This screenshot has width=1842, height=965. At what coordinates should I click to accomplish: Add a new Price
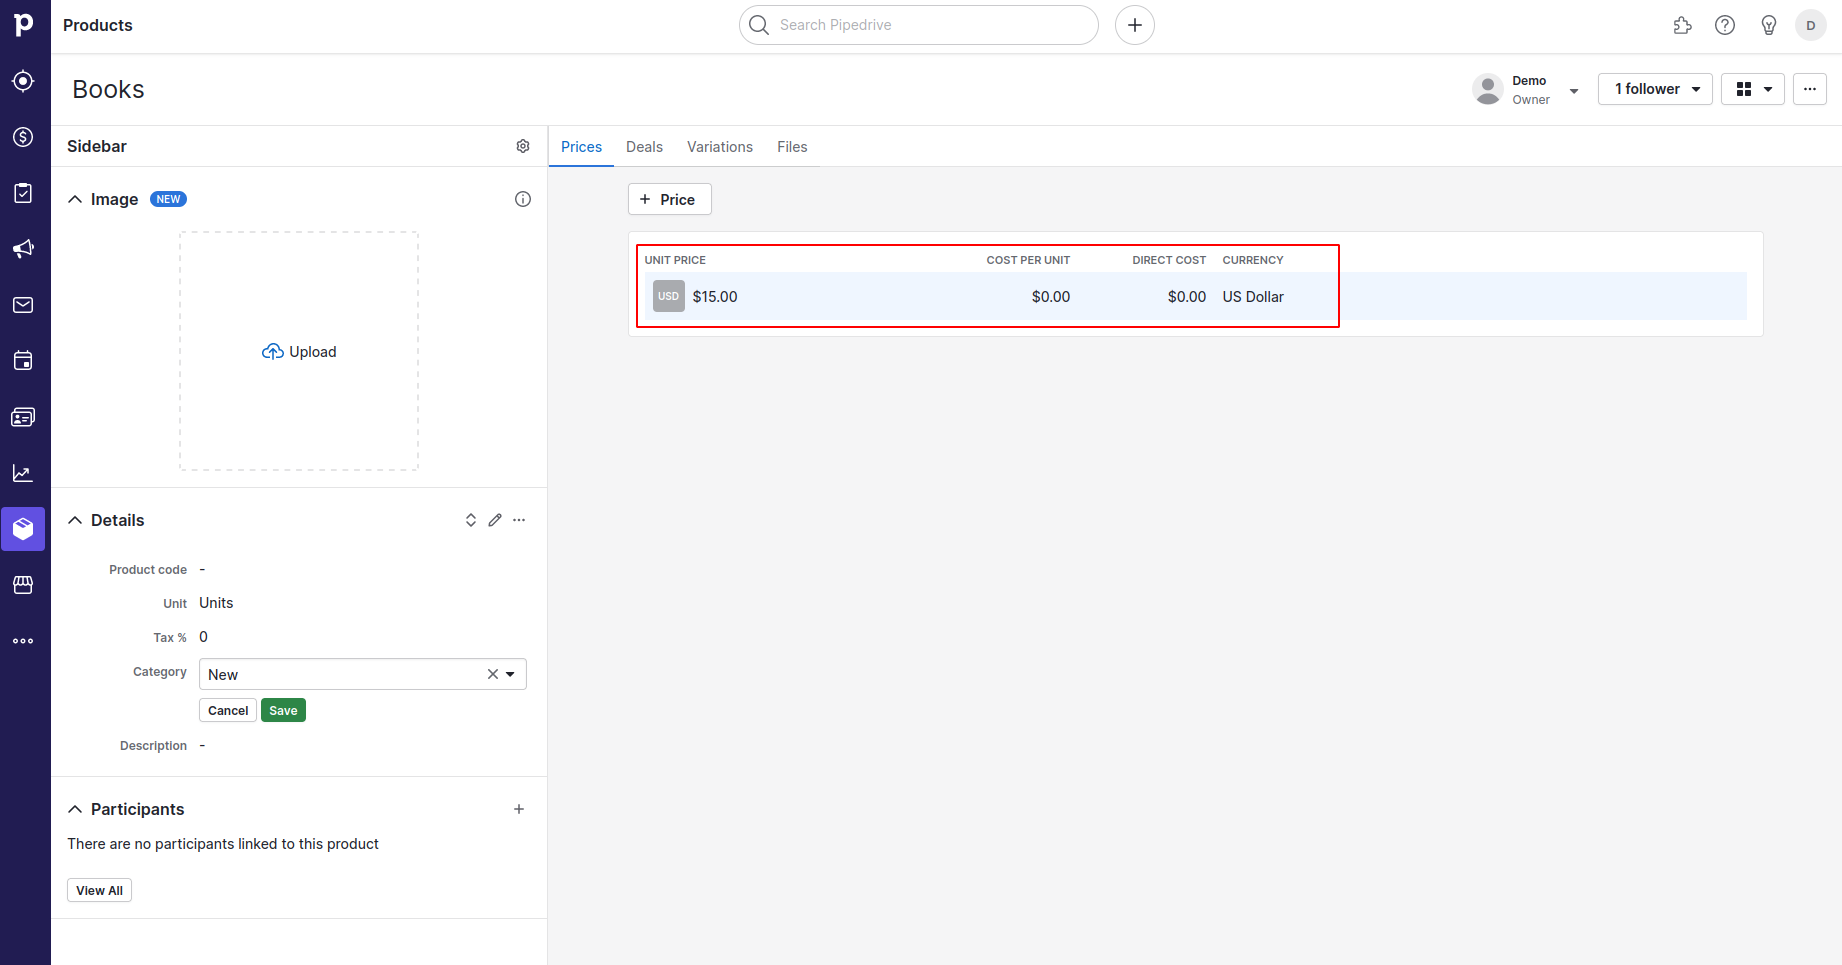click(x=669, y=199)
